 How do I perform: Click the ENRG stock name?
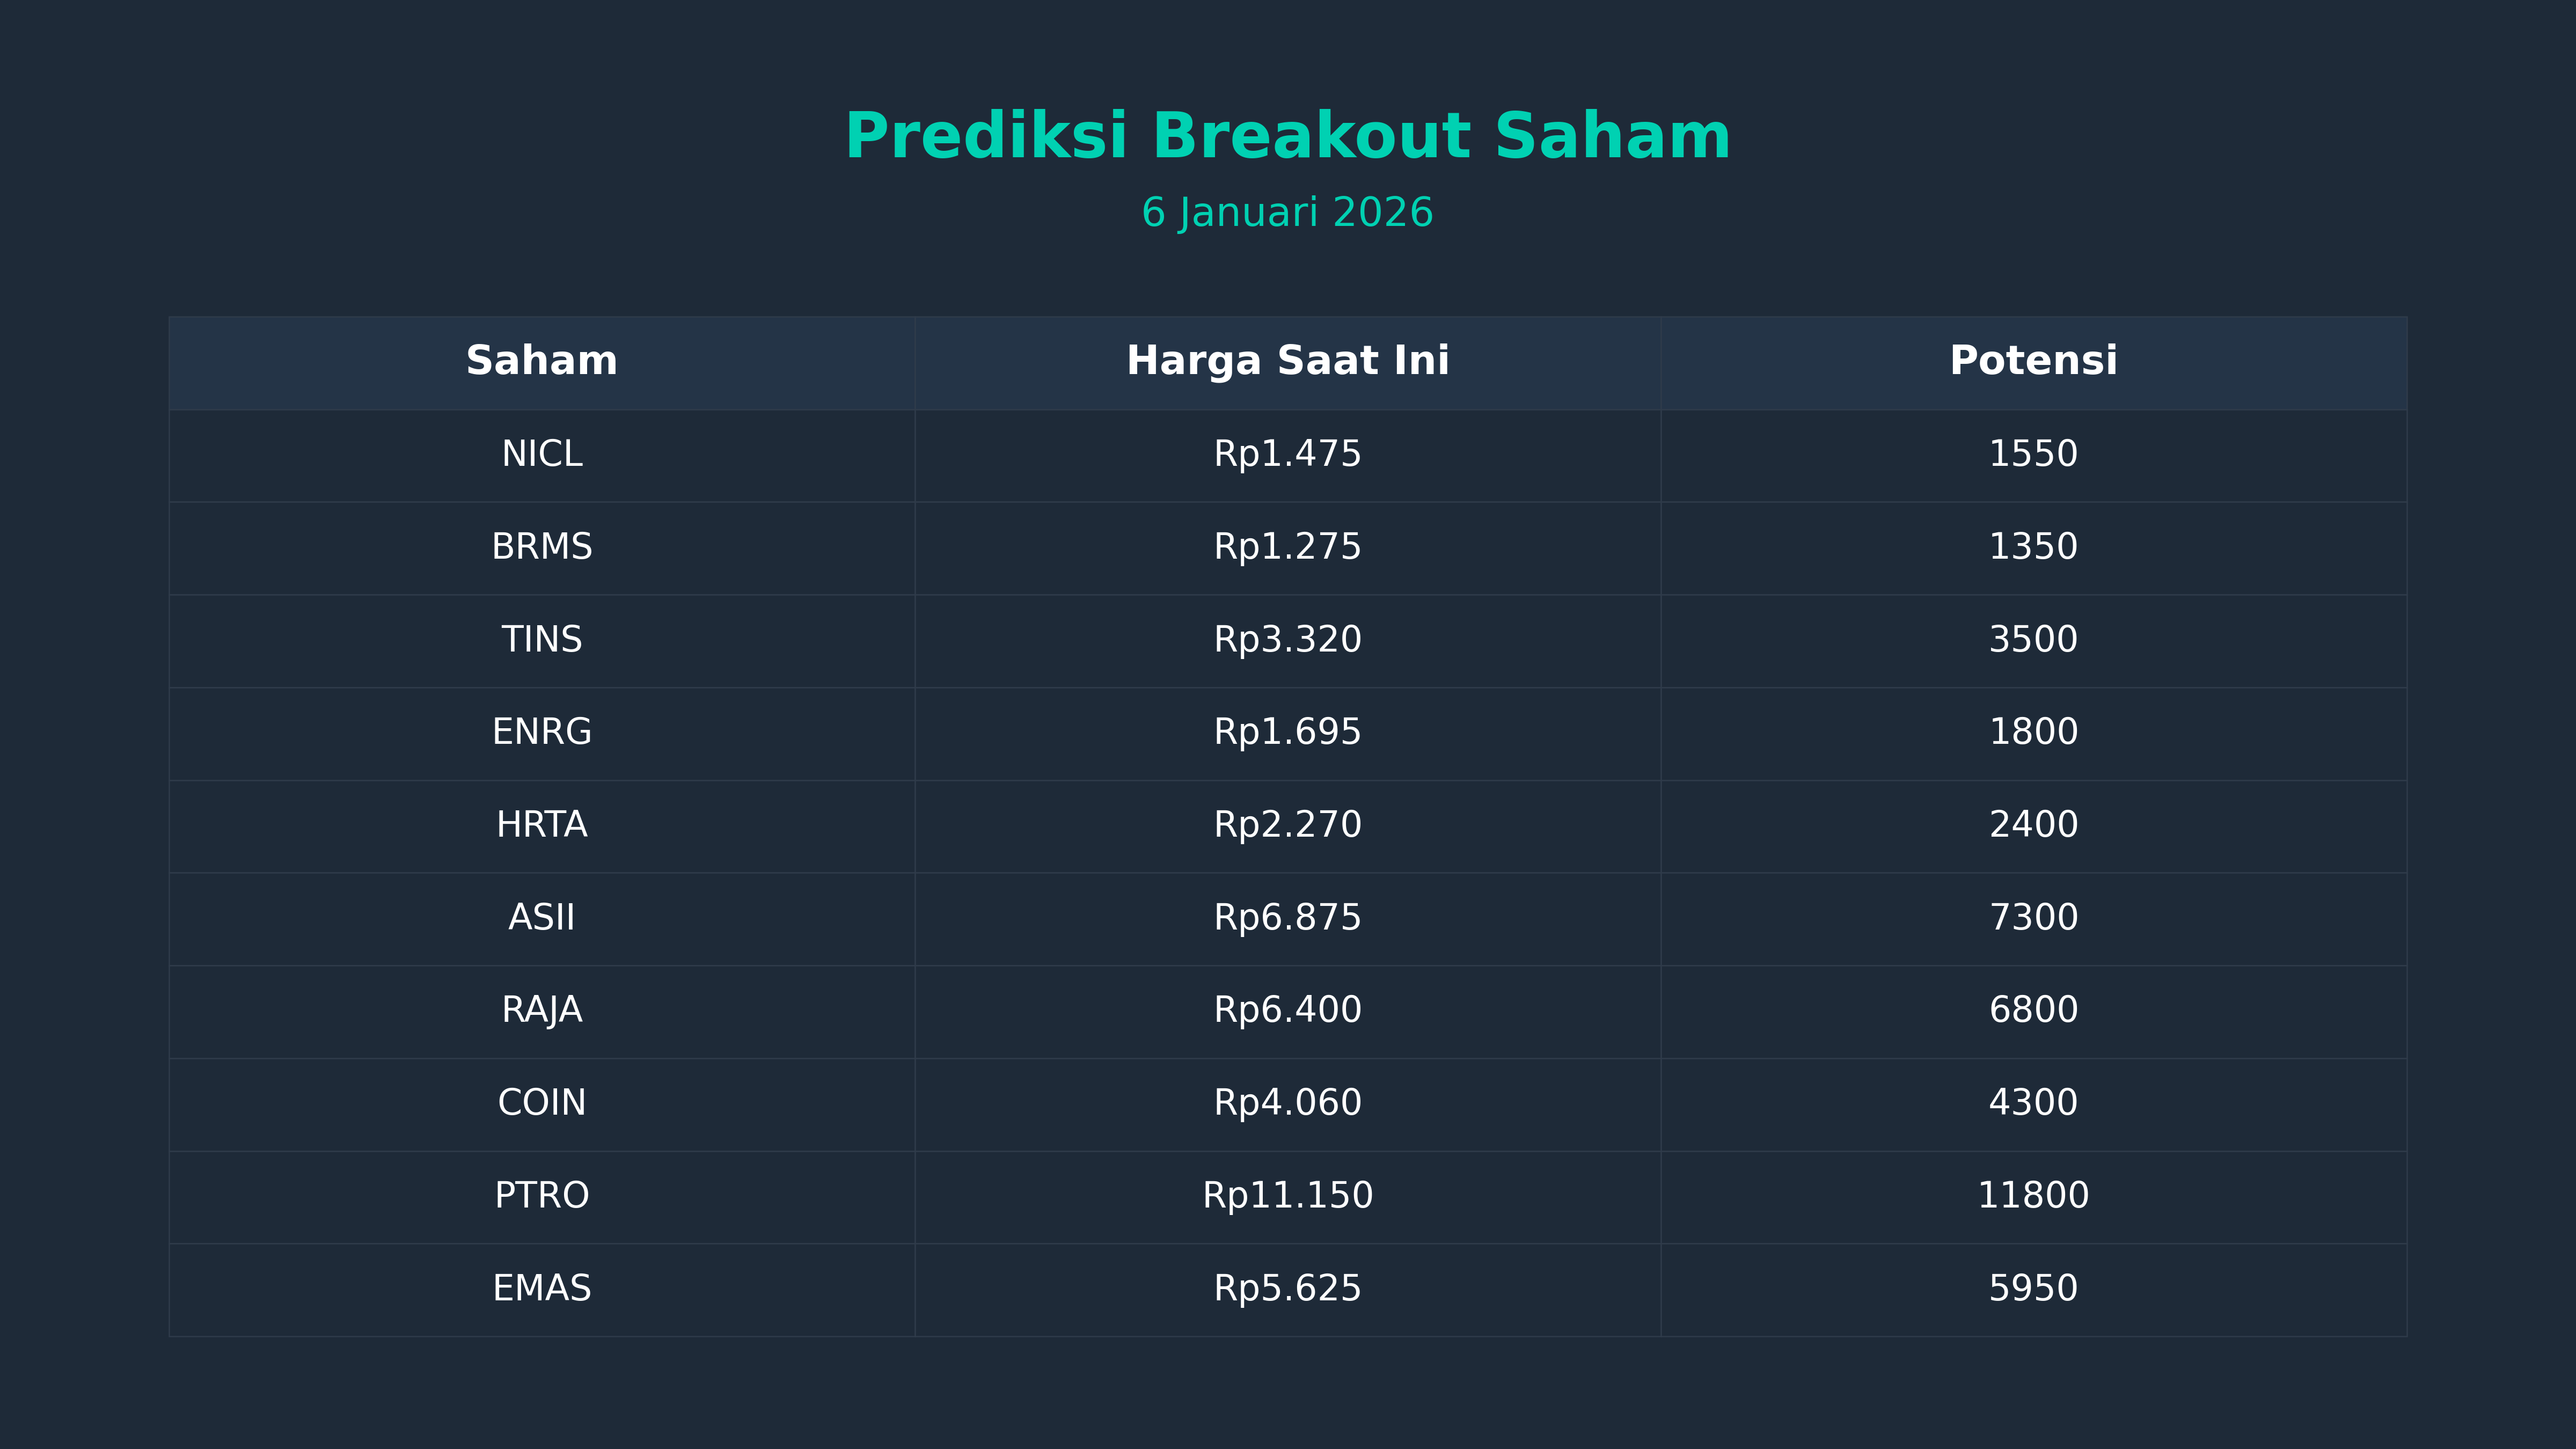541,732
